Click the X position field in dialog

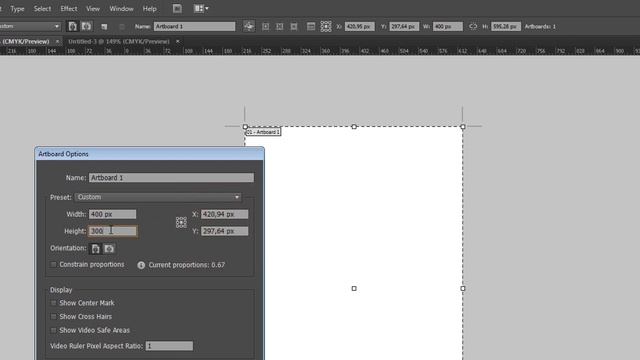point(224,214)
